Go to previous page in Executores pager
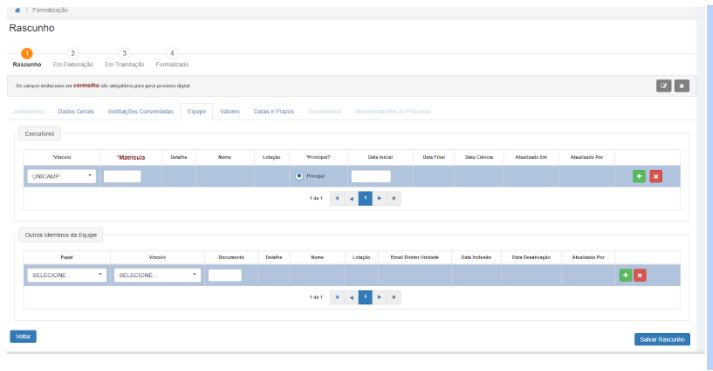713x371 pixels. [351, 198]
